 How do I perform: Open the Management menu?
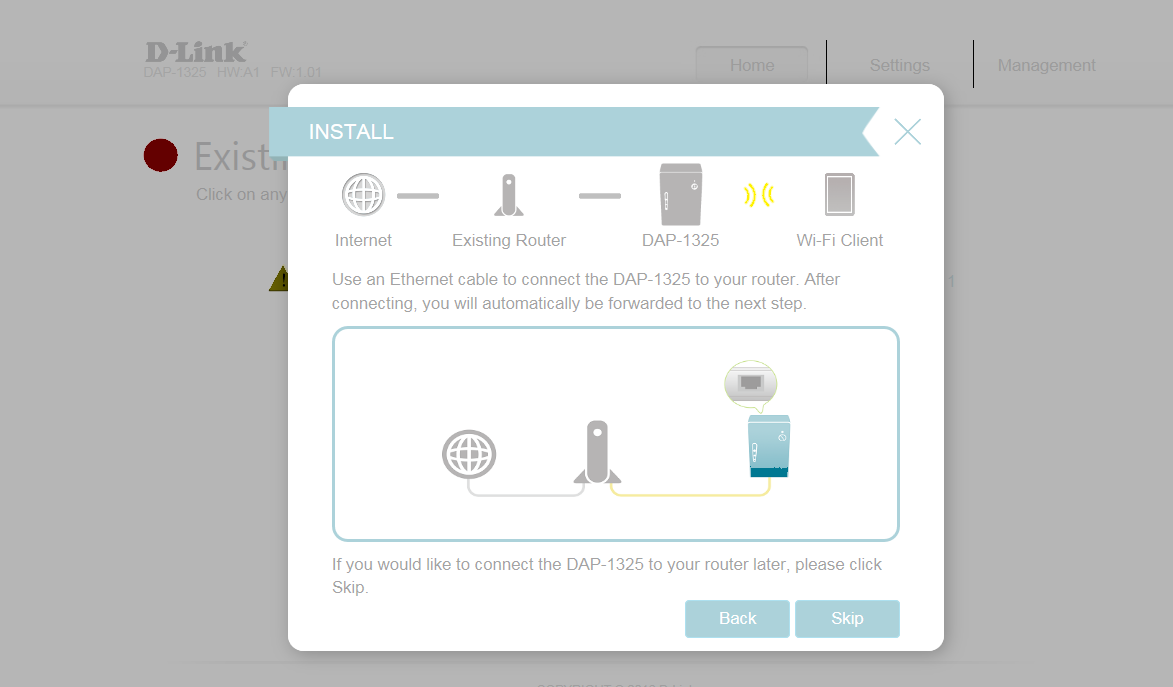point(1046,65)
